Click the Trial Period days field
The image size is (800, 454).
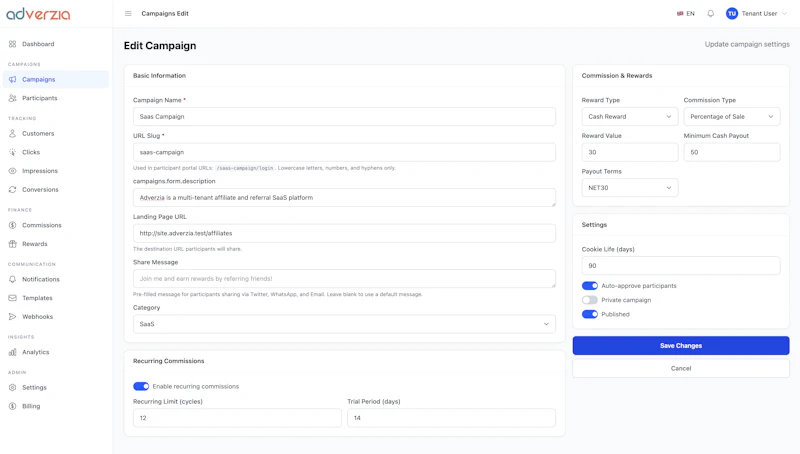[452, 418]
